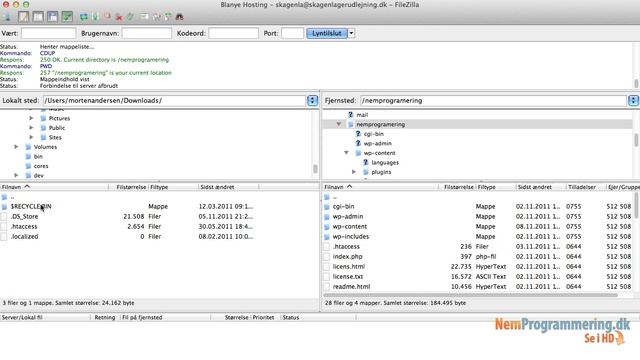
Task: Select the mail folder question-mark icon
Action: click(x=350, y=115)
